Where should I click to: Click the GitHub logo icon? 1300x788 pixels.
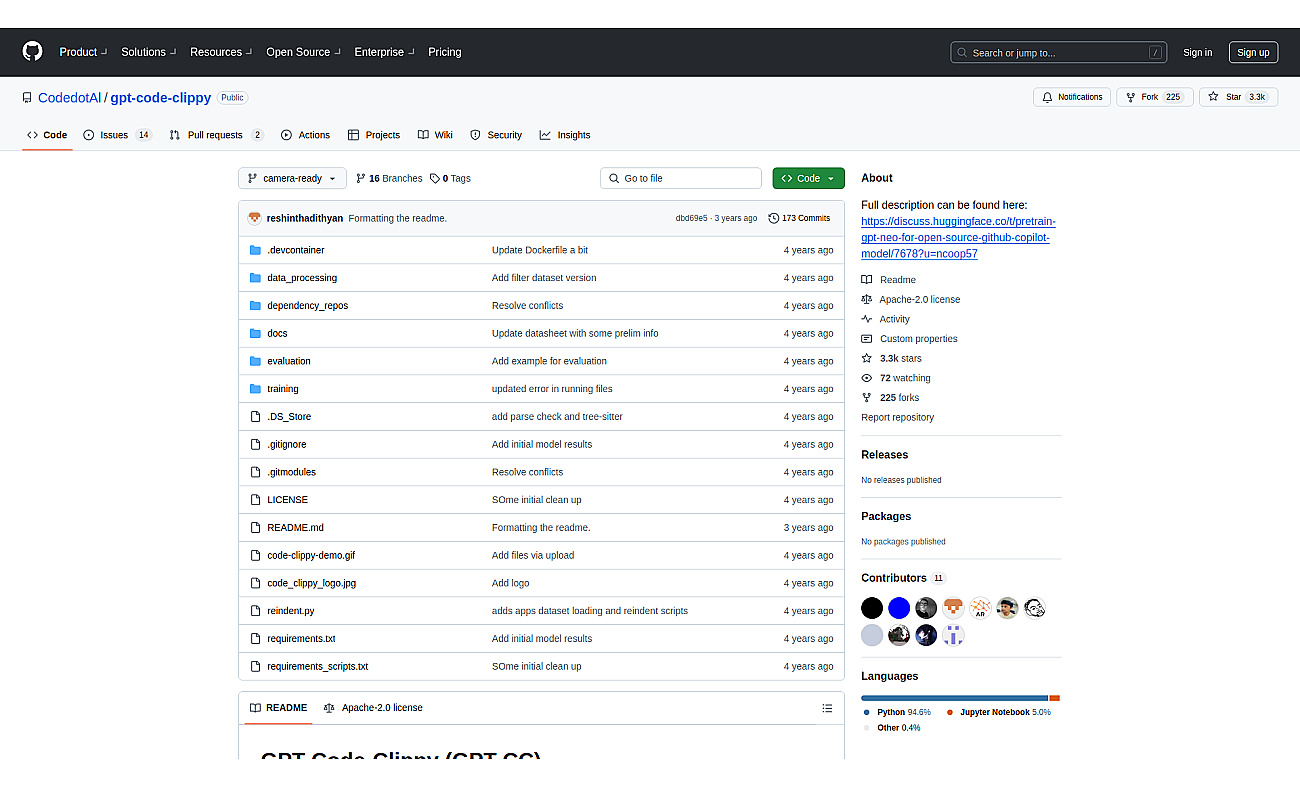click(x=33, y=52)
